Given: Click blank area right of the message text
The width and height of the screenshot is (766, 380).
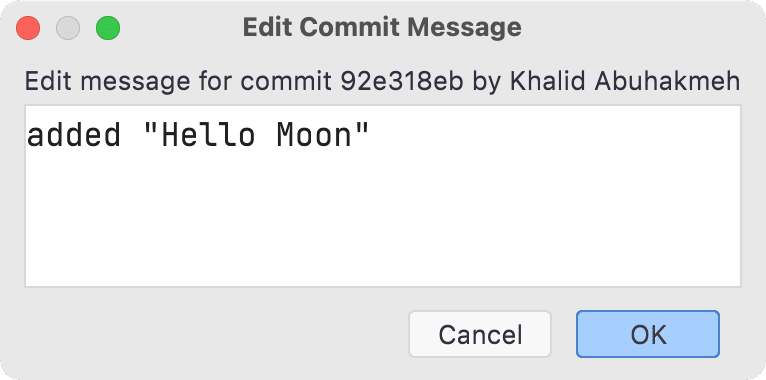Looking at the screenshot, I should pos(554,135).
